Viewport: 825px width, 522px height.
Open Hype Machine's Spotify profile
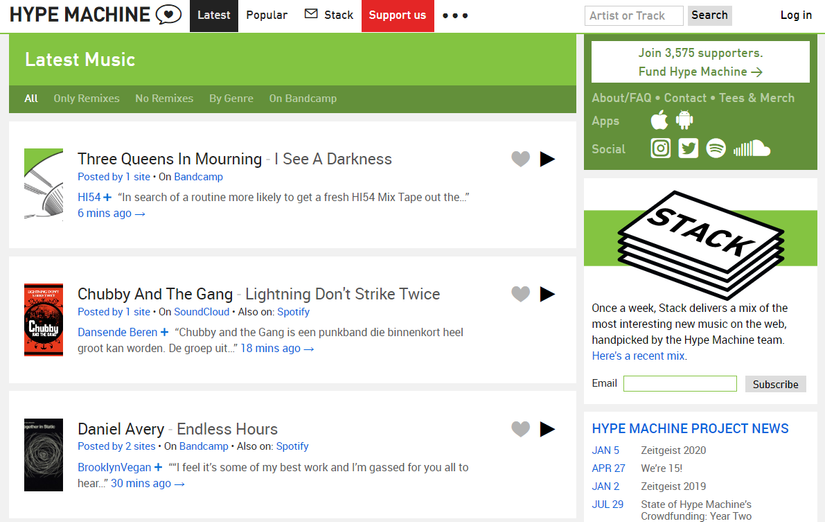coord(716,149)
